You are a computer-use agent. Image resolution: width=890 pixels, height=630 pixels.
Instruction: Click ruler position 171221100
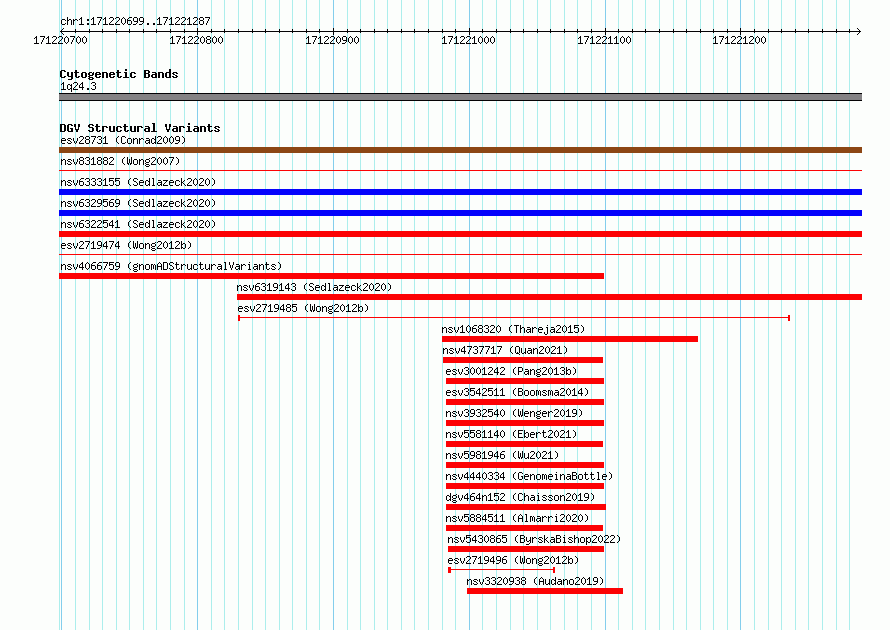coord(604,40)
